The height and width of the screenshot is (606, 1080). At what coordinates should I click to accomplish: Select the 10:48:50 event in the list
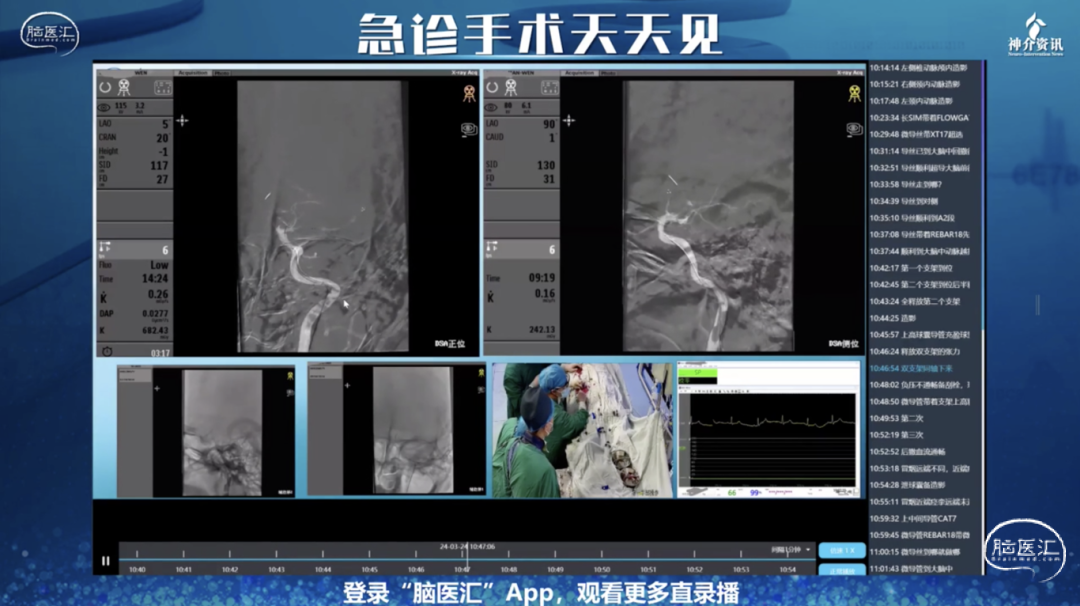920,401
